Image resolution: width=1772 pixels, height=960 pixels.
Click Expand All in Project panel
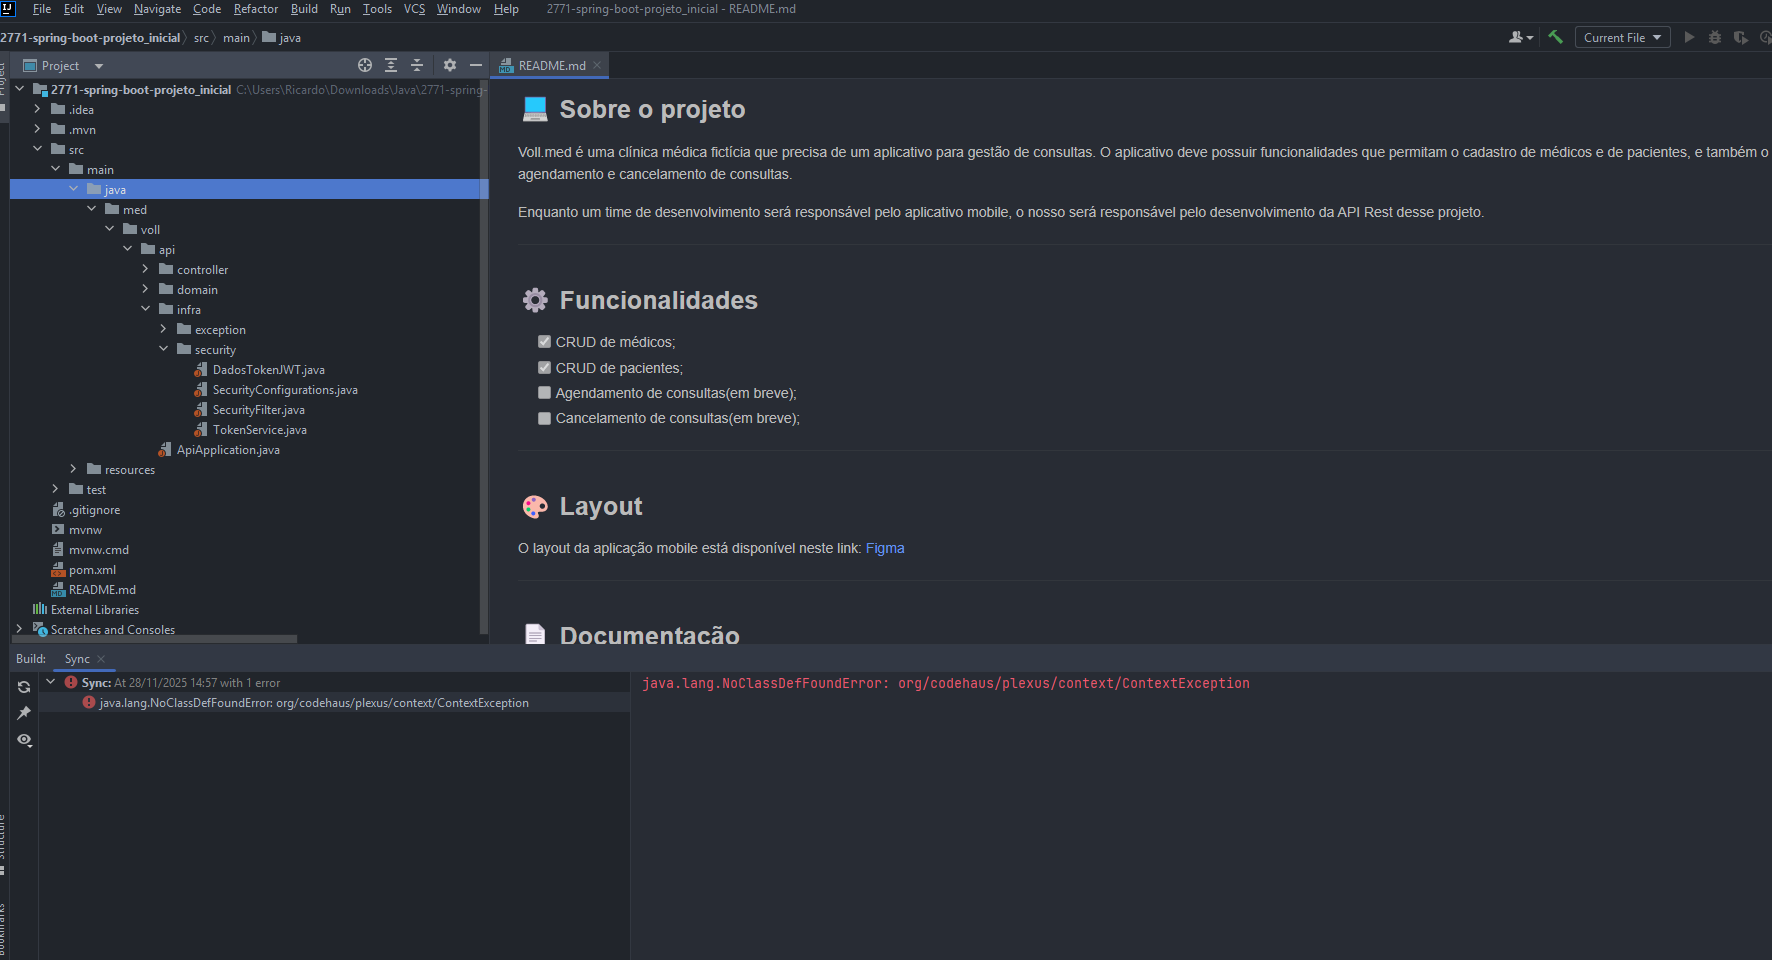click(x=391, y=65)
